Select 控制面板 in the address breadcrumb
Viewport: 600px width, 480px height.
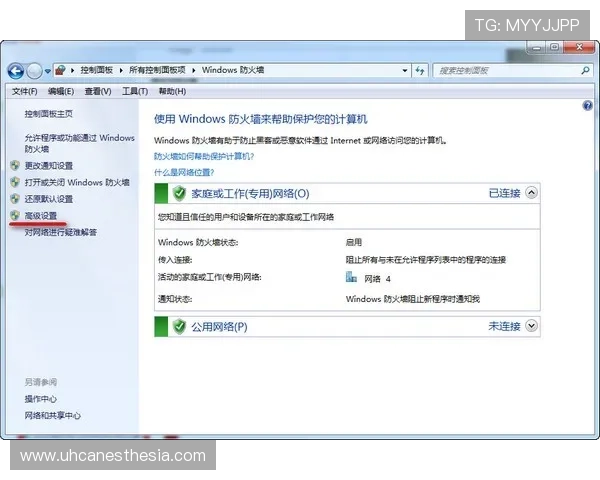click(x=96, y=70)
